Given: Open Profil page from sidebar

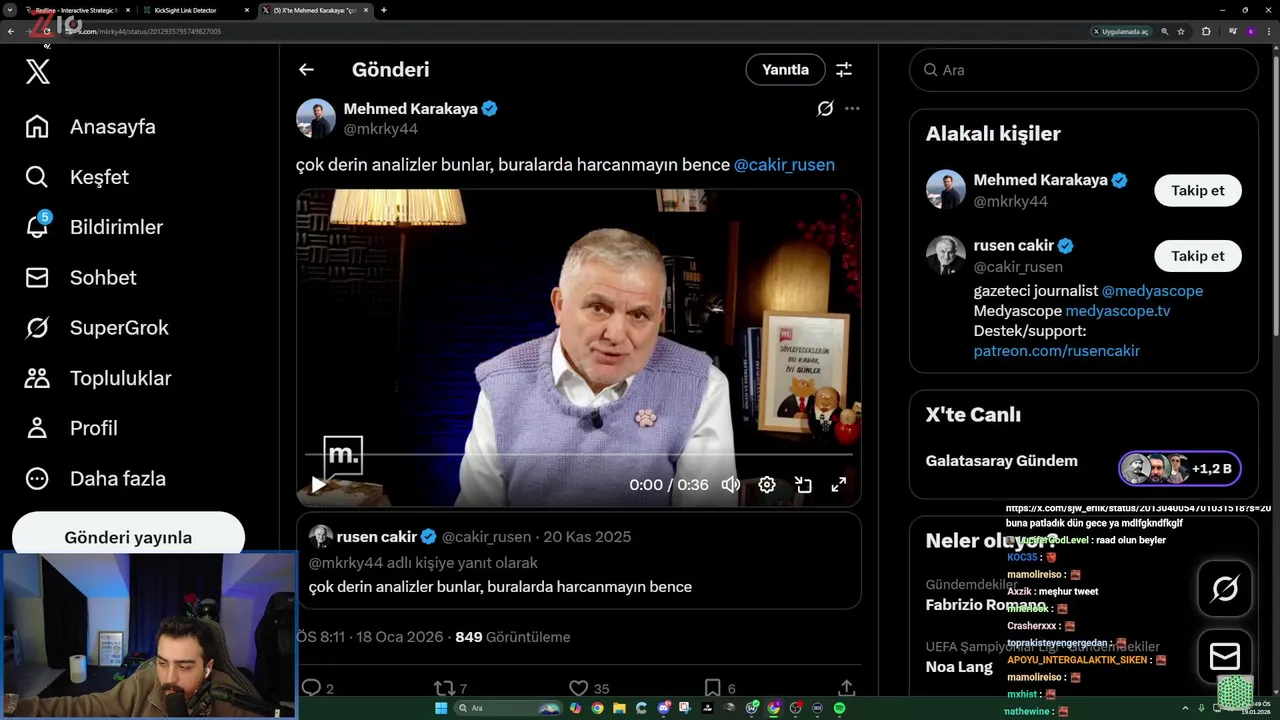Looking at the screenshot, I should [x=71, y=428].
